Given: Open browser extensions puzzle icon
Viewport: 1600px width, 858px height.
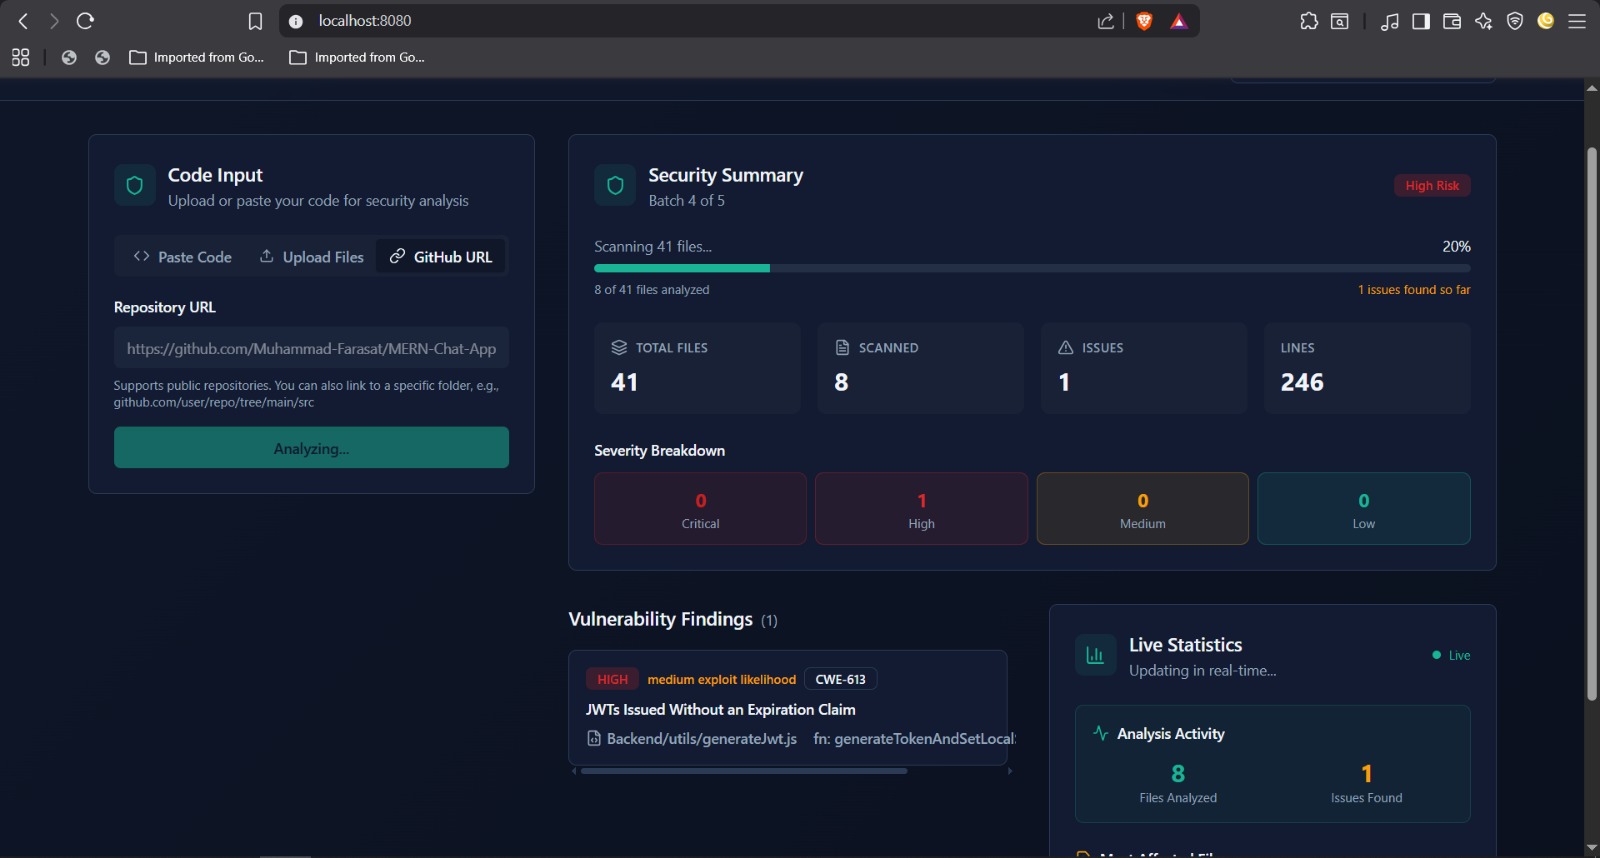Looking at the screenshot, I should click(1309, 21).
